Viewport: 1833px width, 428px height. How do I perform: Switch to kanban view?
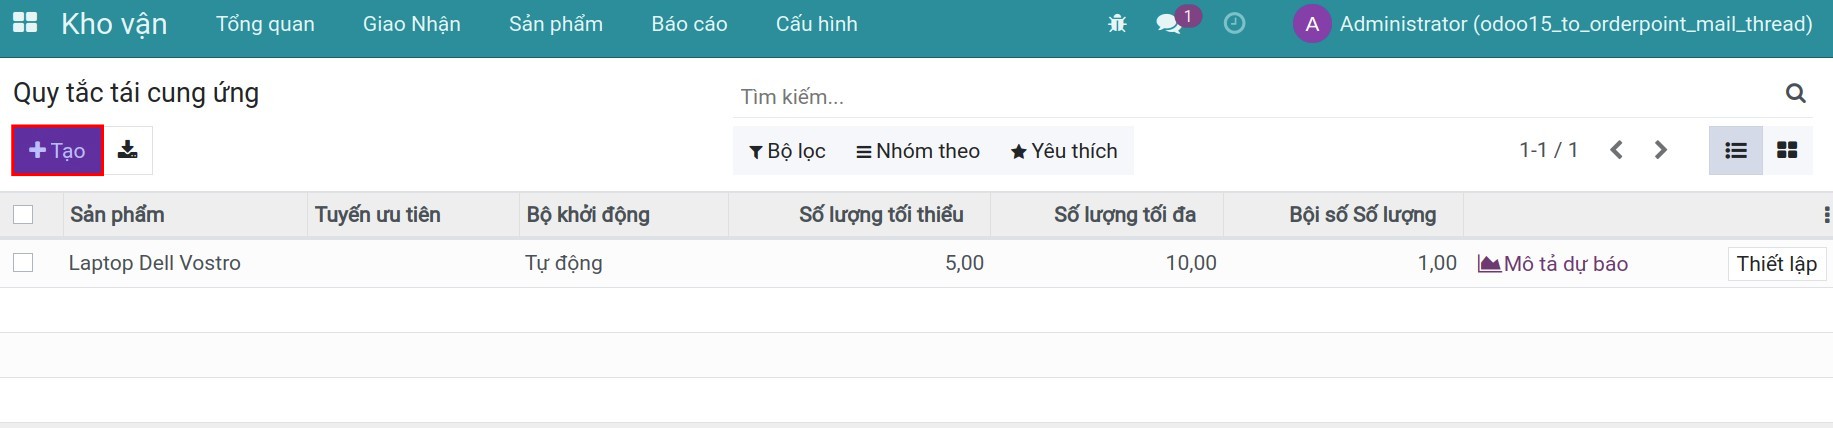click(1787, 150)
